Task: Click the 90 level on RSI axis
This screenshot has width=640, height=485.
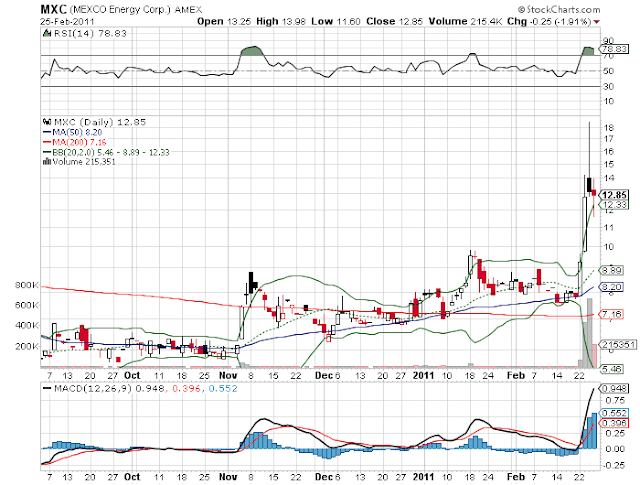Action: click(x=608, y=40)
